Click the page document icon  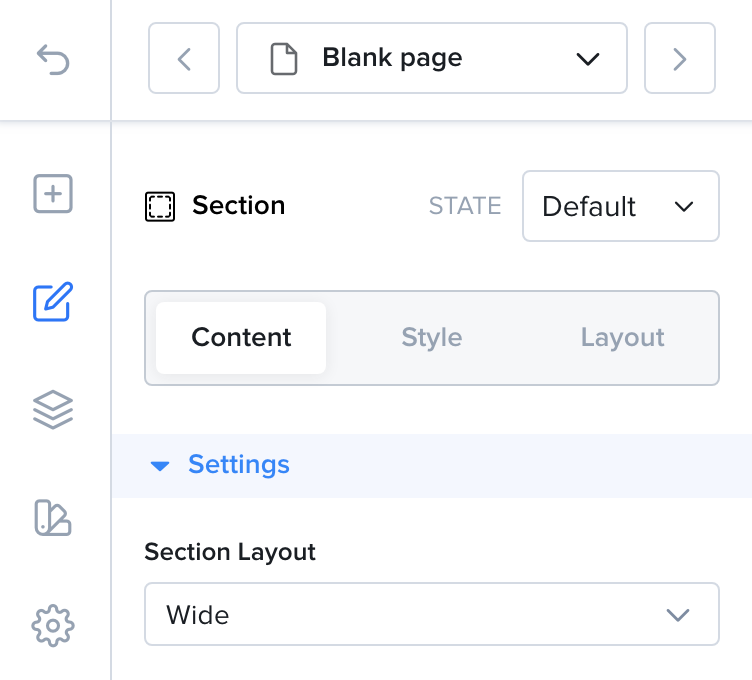point(284,59)
